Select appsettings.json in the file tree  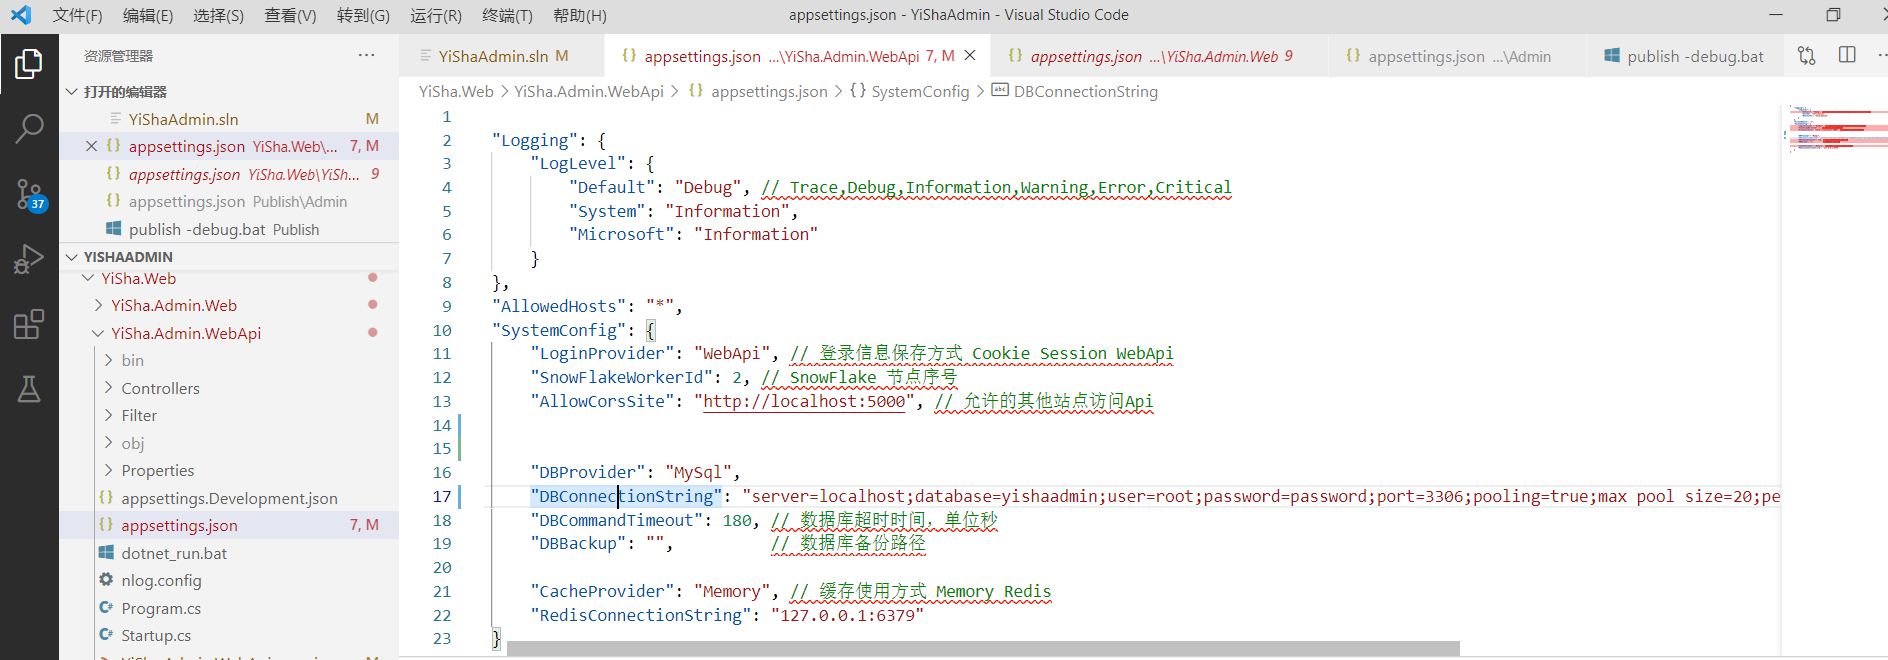229,525
